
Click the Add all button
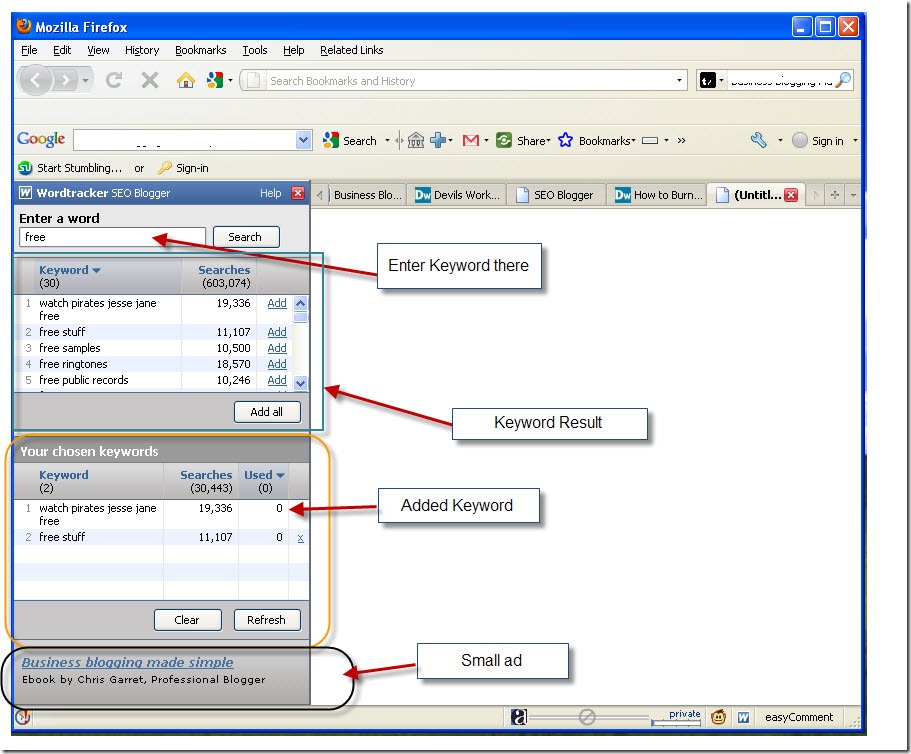pos(267,412)
